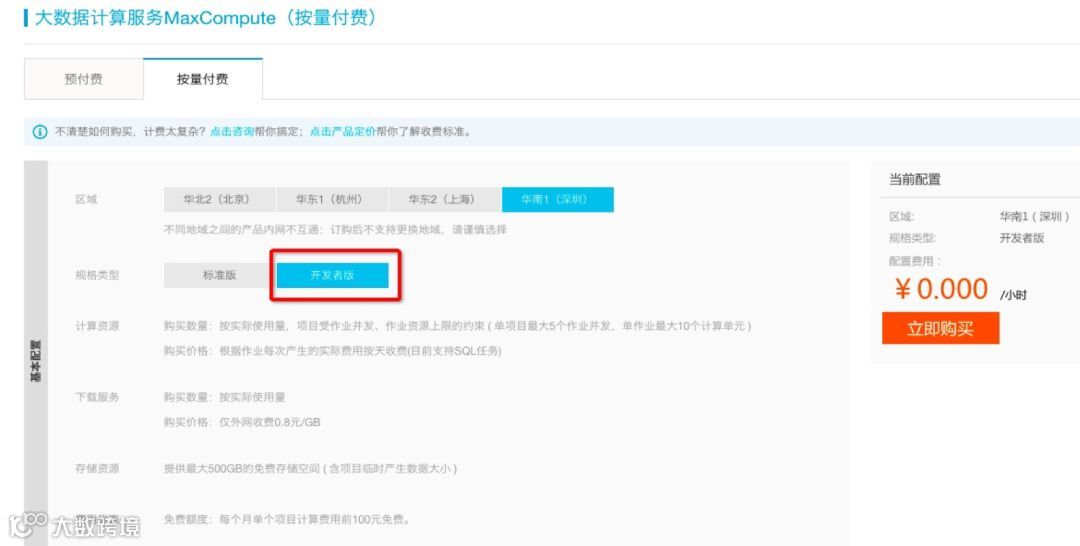Click the 计算资源 购买价格 description line
1080x546 pixels.
pos(333,351)
